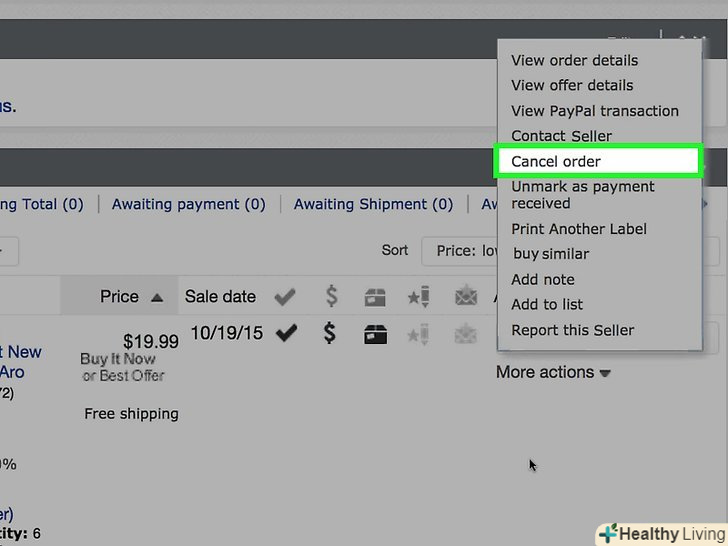
Task: Choose Report this Seller menu entry
Action: 572,330
